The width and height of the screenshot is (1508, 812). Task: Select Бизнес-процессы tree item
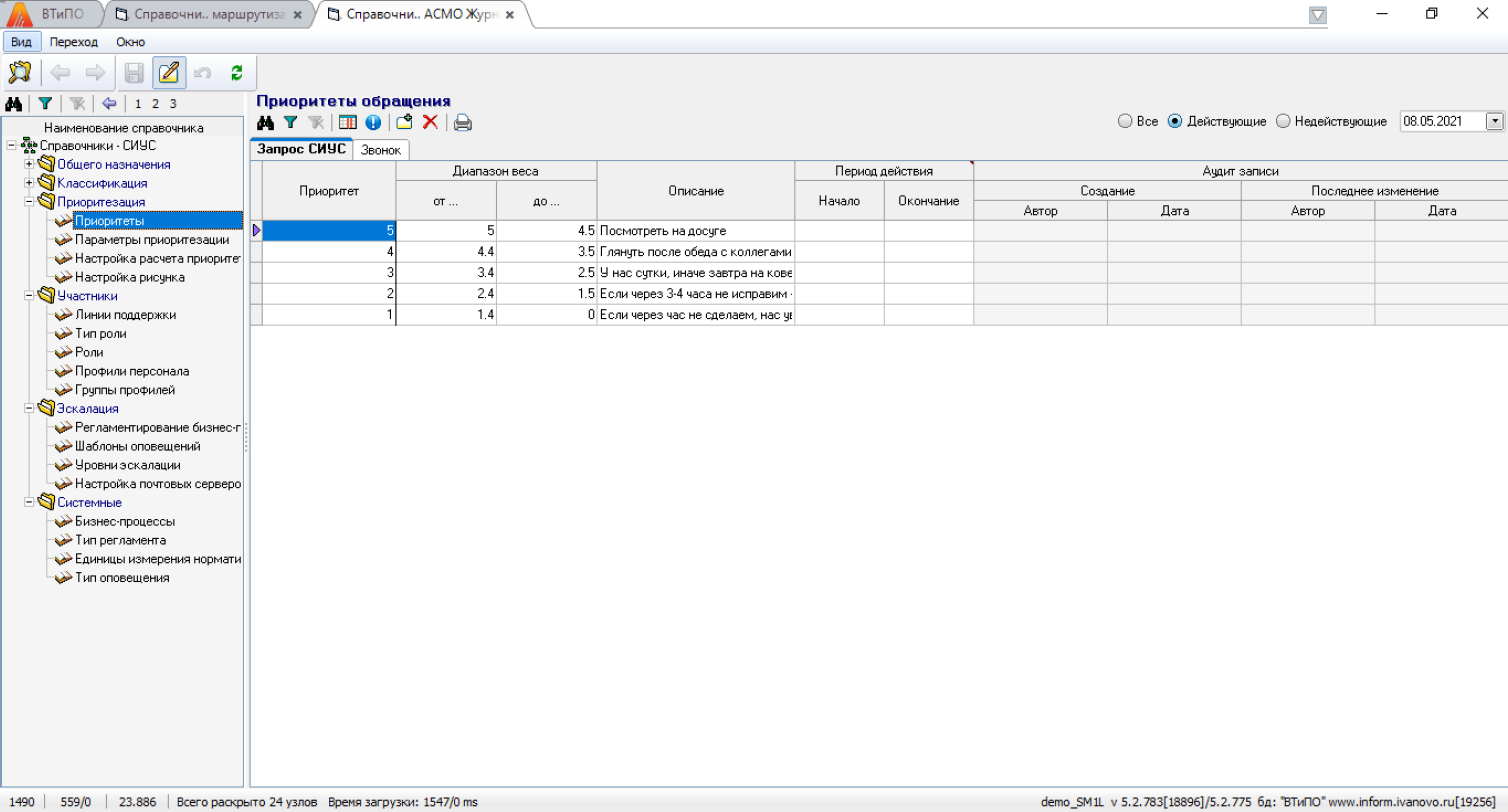pos(125,522)
